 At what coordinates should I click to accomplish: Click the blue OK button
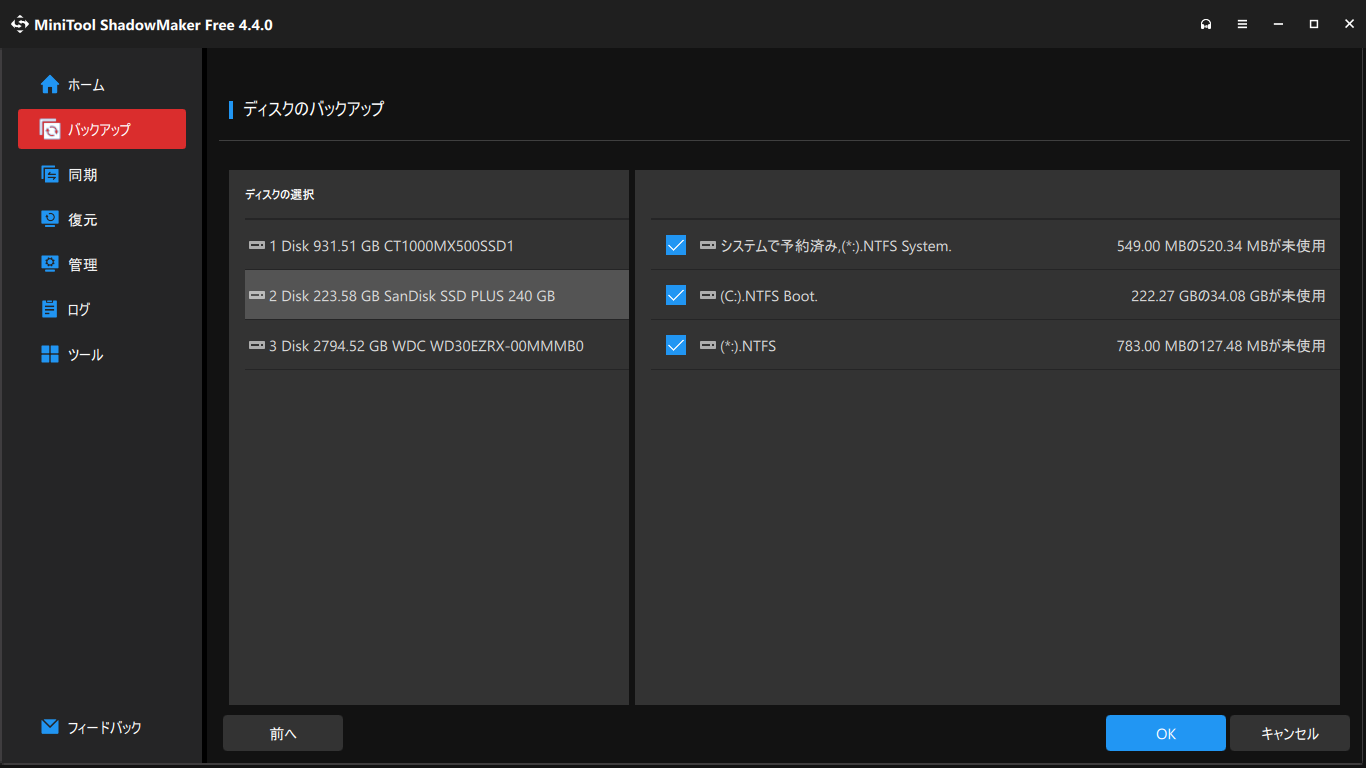tap(1165, 733)
